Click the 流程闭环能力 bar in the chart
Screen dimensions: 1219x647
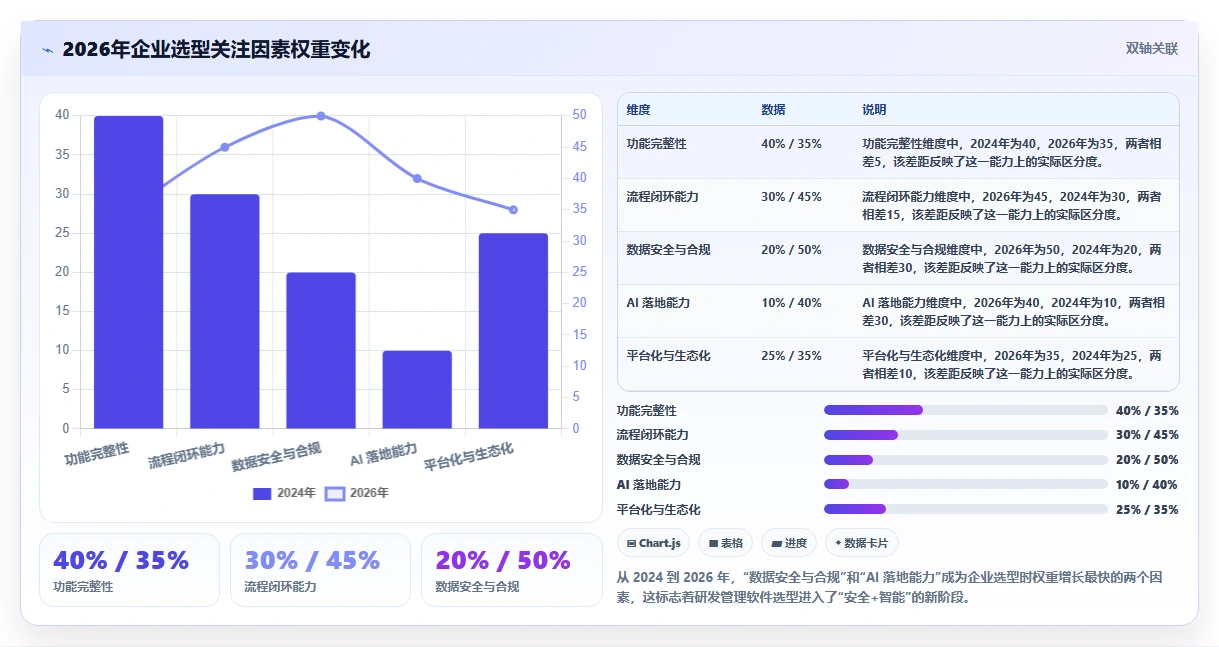(x=225, y=312)
